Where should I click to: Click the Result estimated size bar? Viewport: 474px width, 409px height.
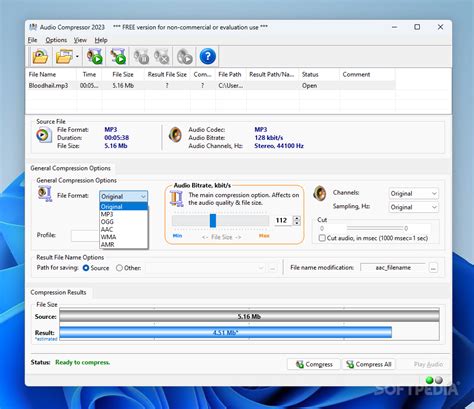point(226,332)
